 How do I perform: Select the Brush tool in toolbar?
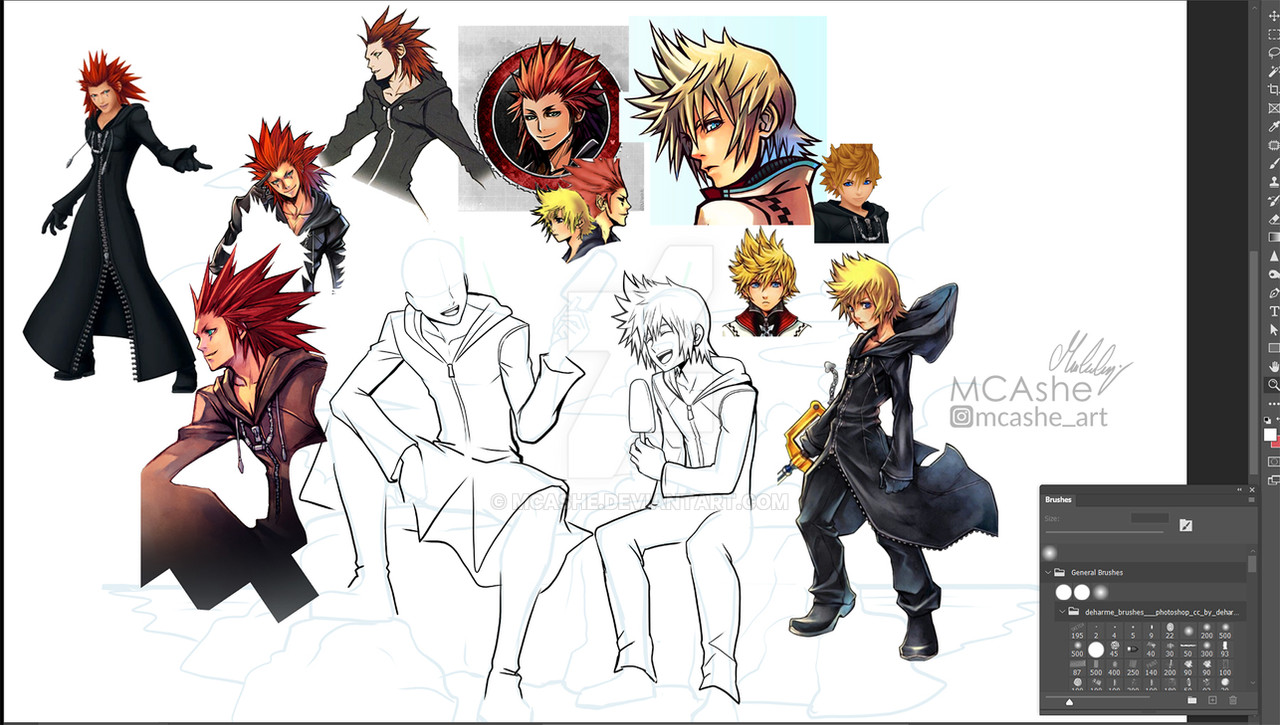1273,162
